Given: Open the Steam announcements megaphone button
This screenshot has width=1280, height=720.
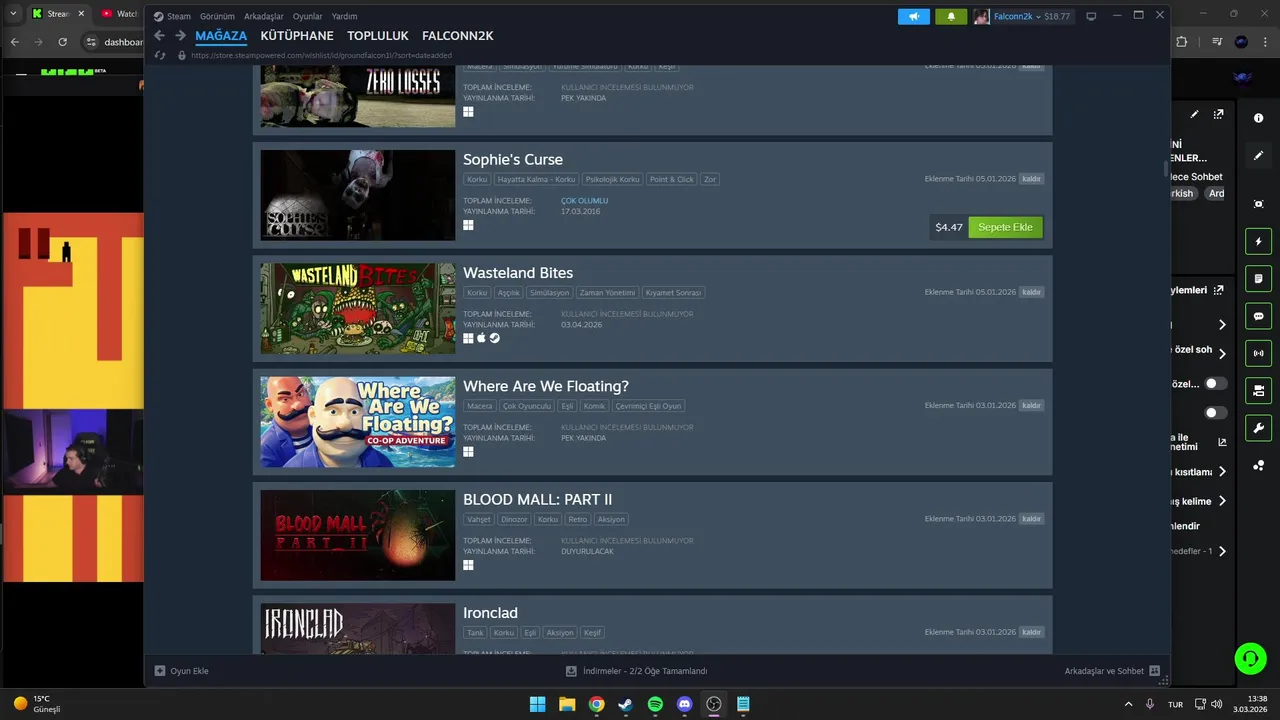Looking at the screenshot, I should coord(913,16).
